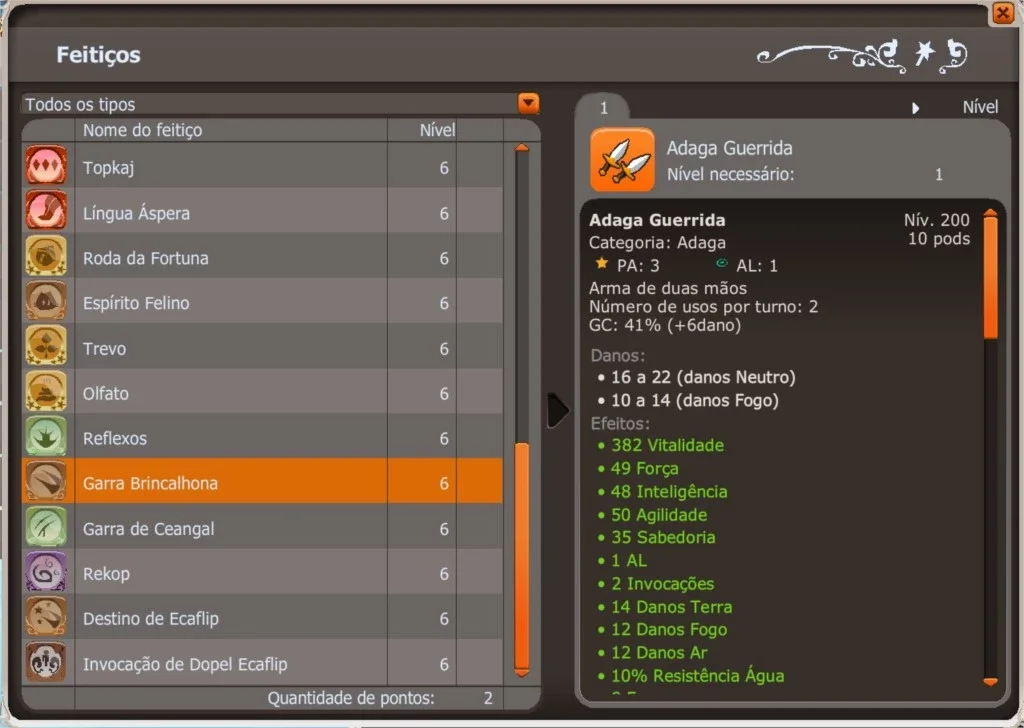Click item description scrollbar up arrow

point(990,213)
